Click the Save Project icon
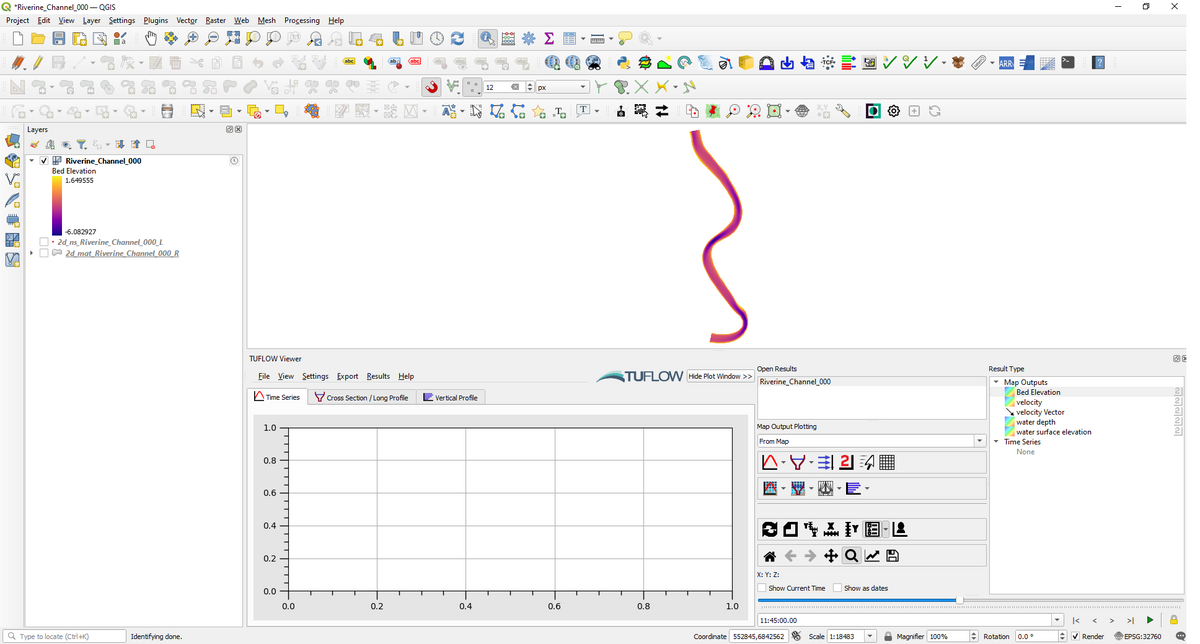 59,38
